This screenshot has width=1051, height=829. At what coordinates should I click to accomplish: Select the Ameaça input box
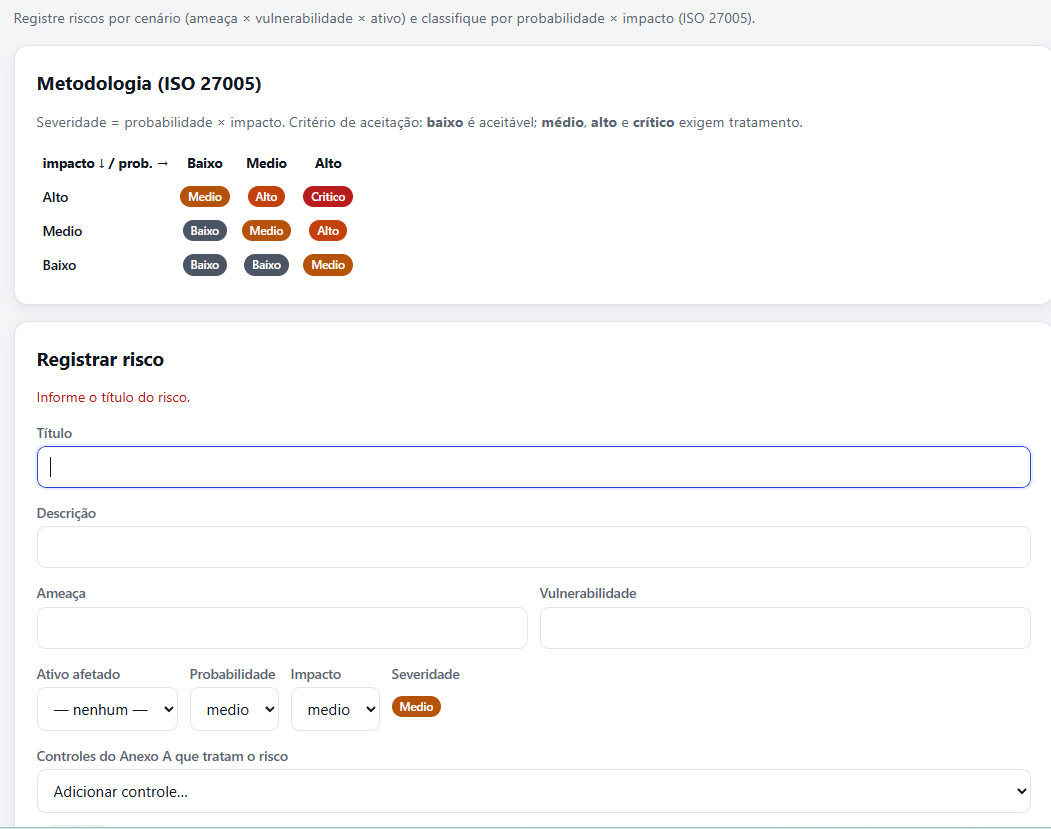[x=282, y=628]
